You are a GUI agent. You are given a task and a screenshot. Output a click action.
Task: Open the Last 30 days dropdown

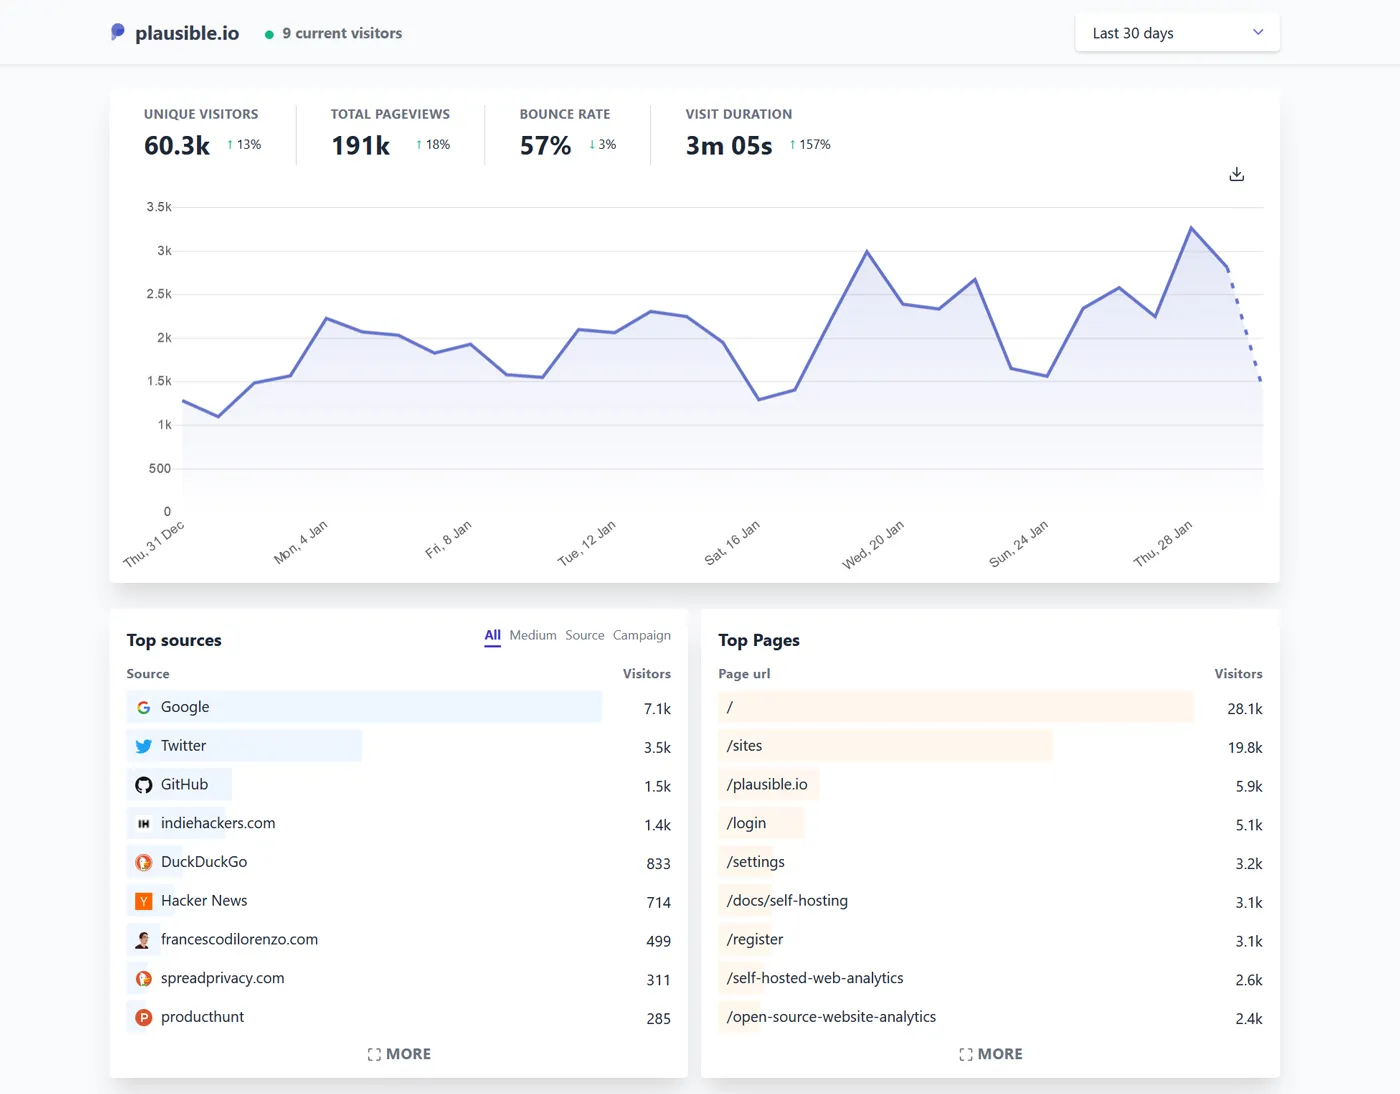pyautogui.click(x=1176, y=33)
